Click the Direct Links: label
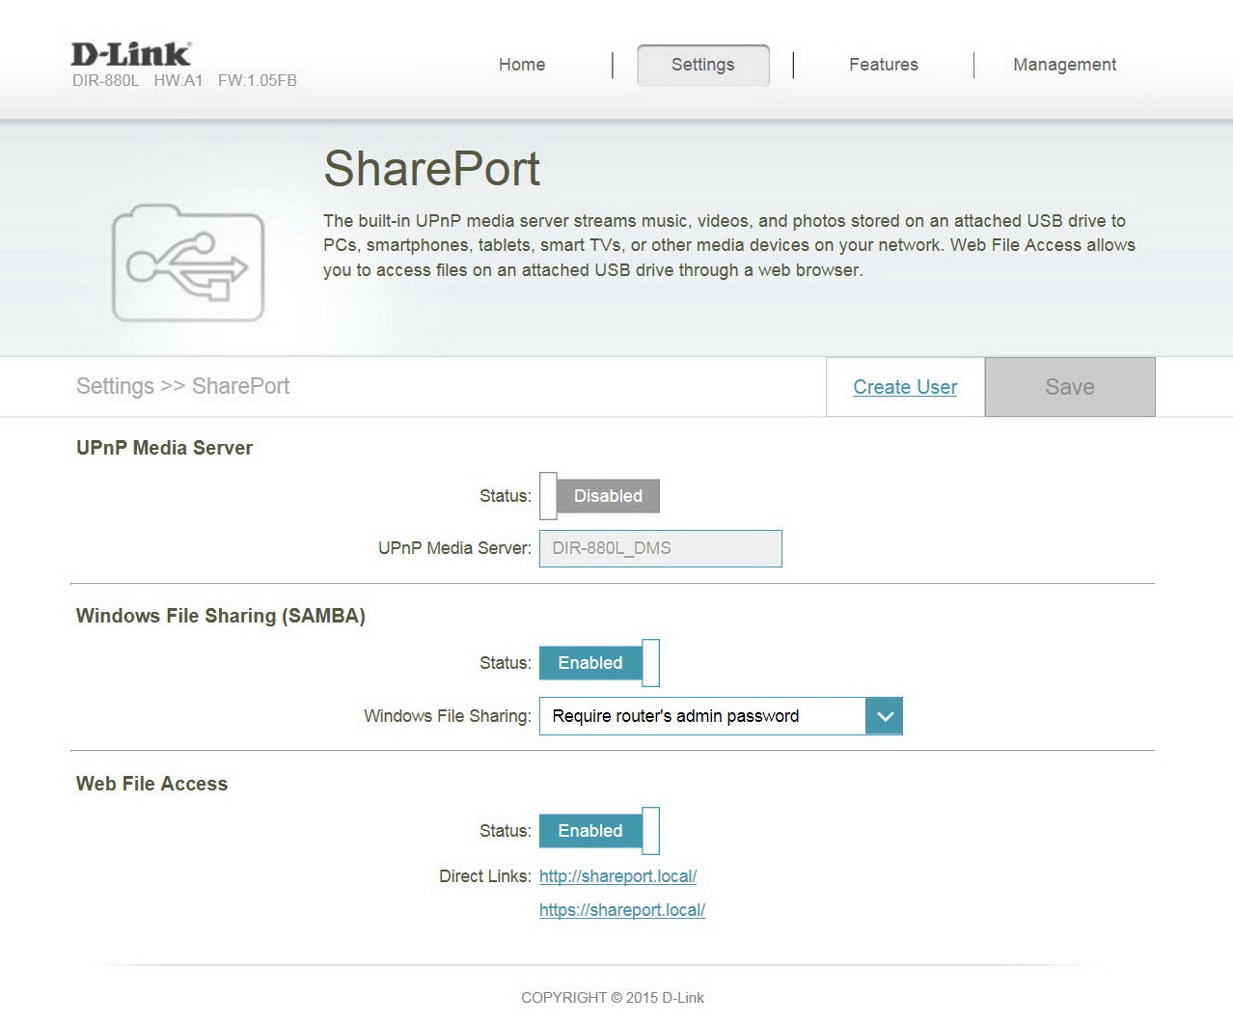1233x1024 pixels. (x=485, y=876)
